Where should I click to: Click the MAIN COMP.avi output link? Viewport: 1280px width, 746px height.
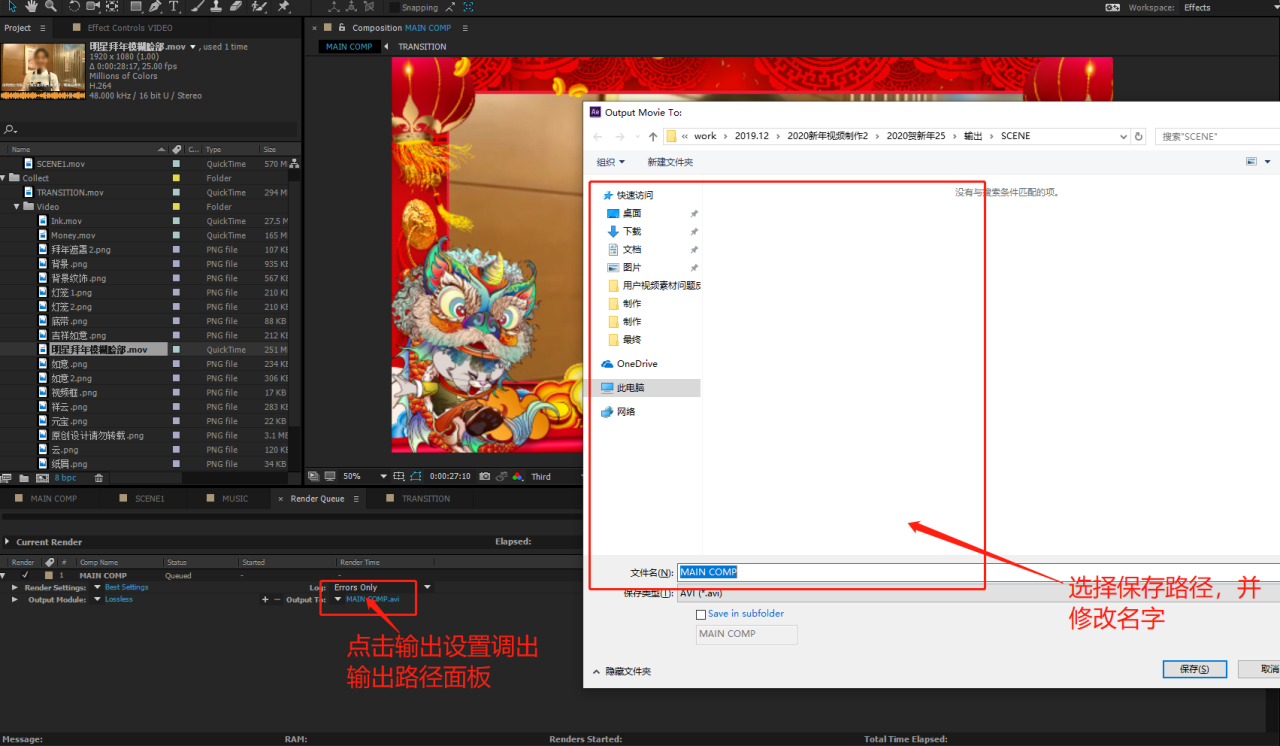pyautogui.click(x=373, y=599)
